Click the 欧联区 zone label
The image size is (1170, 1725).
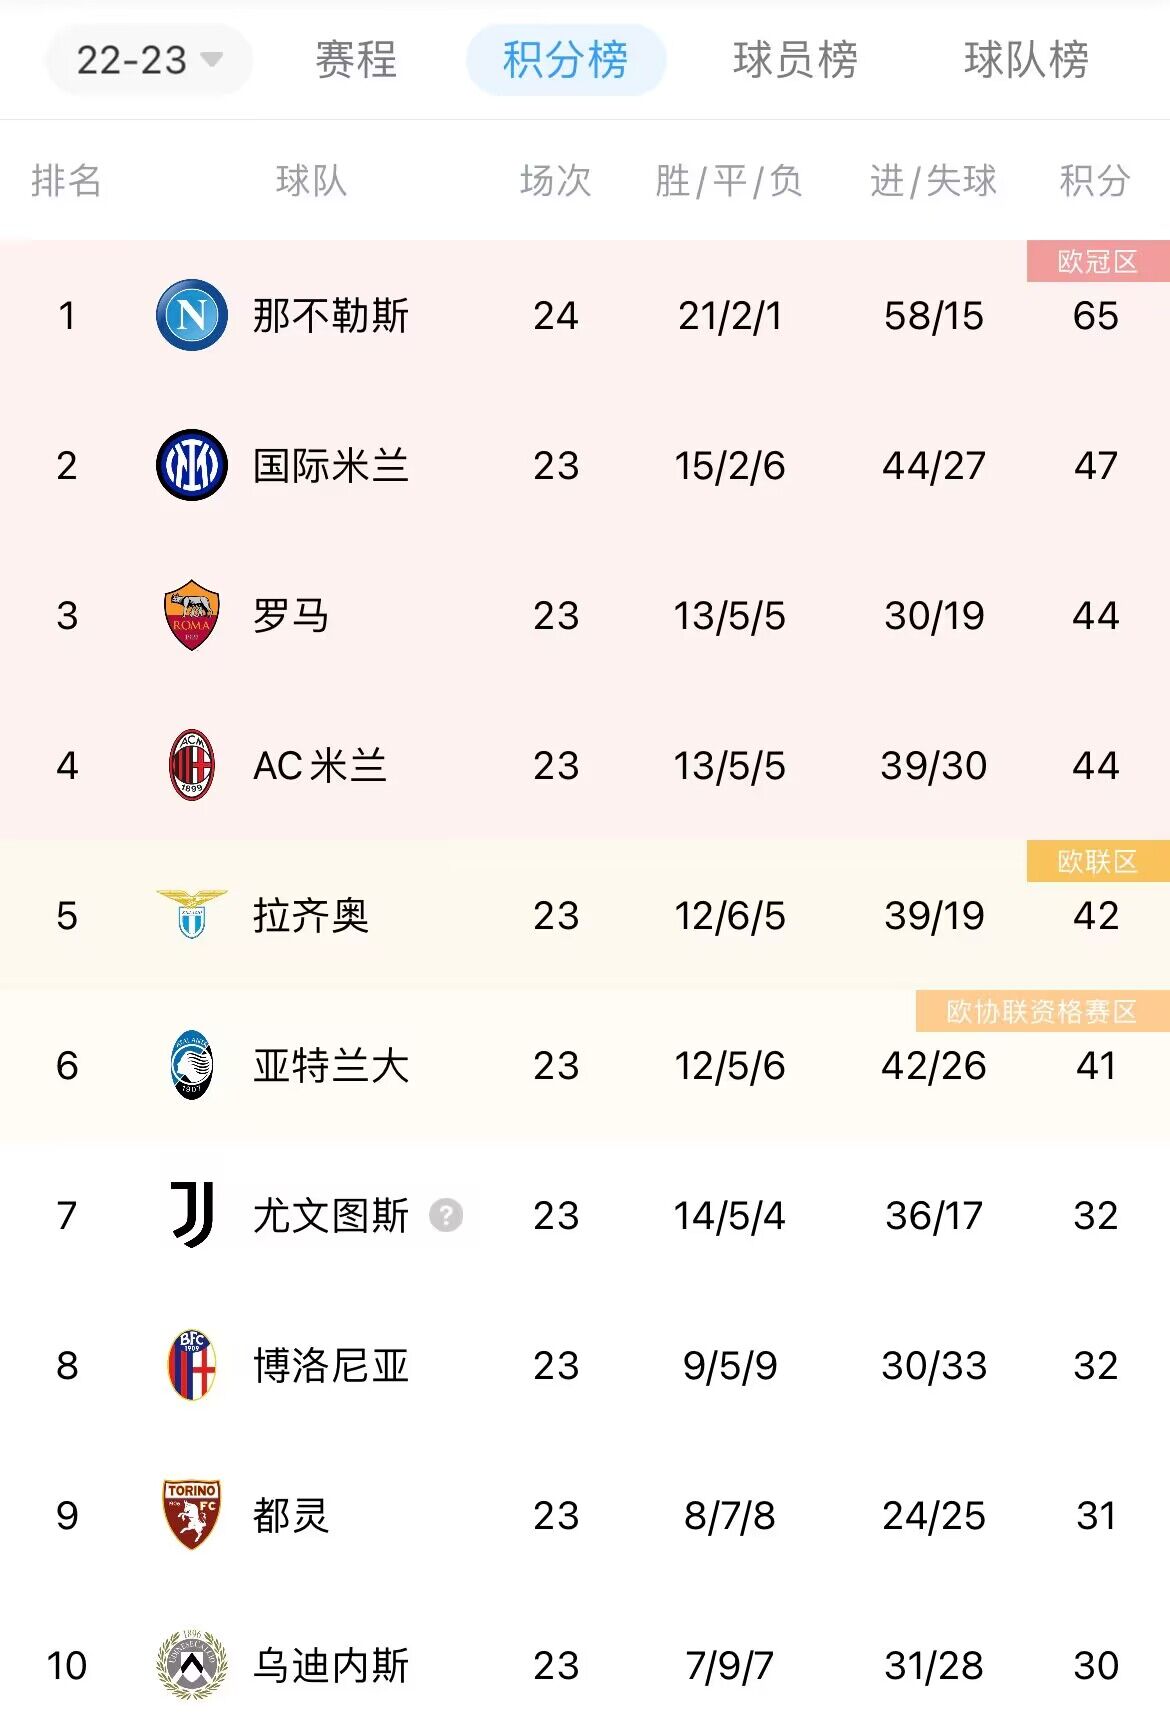(x=1095, y=859)
